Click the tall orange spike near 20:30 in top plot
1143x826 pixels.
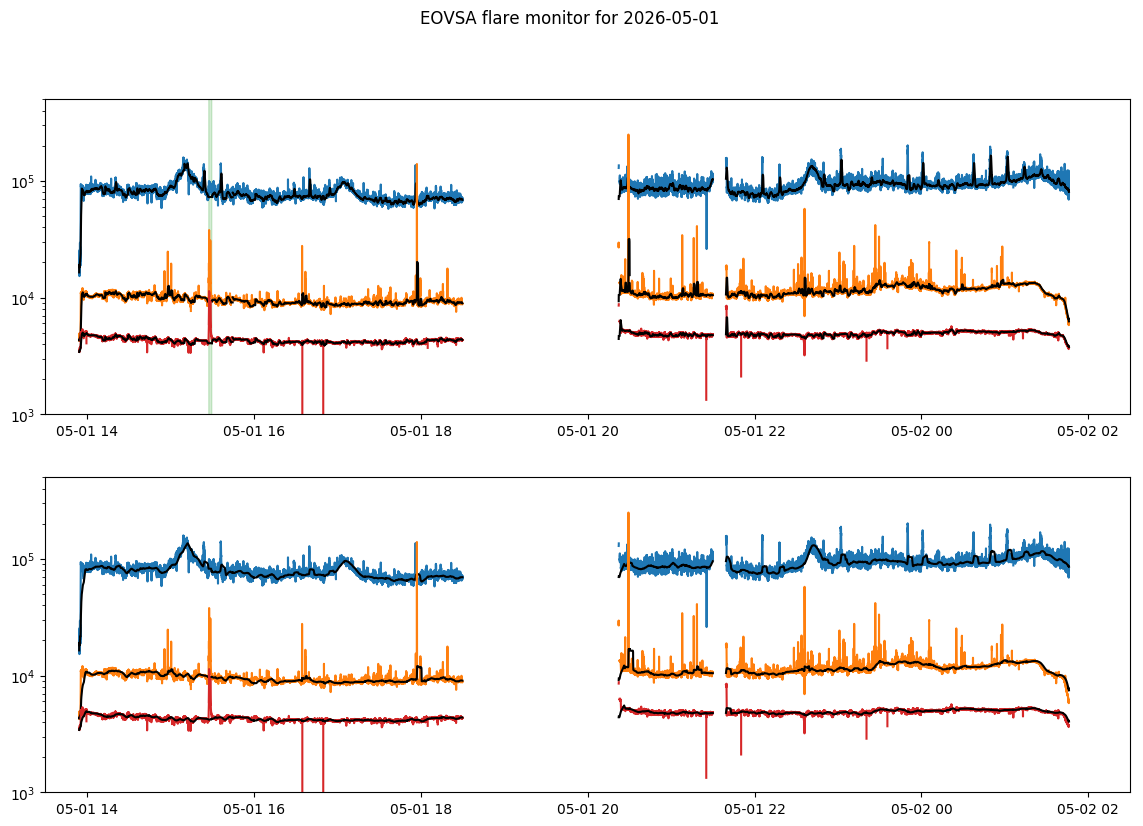[x=628, y=211]
